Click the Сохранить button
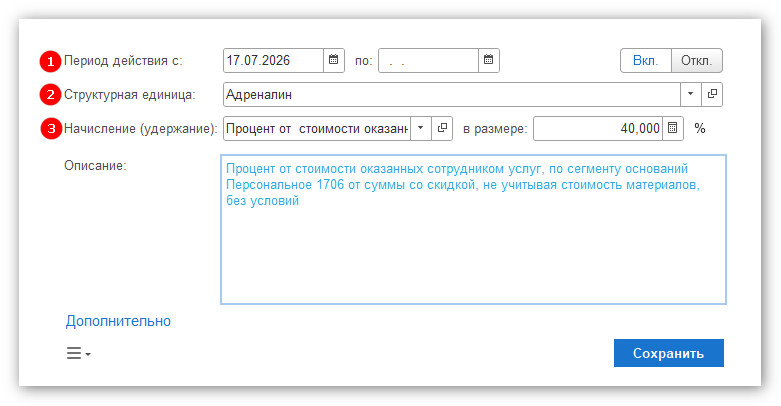 pos(668,353)
